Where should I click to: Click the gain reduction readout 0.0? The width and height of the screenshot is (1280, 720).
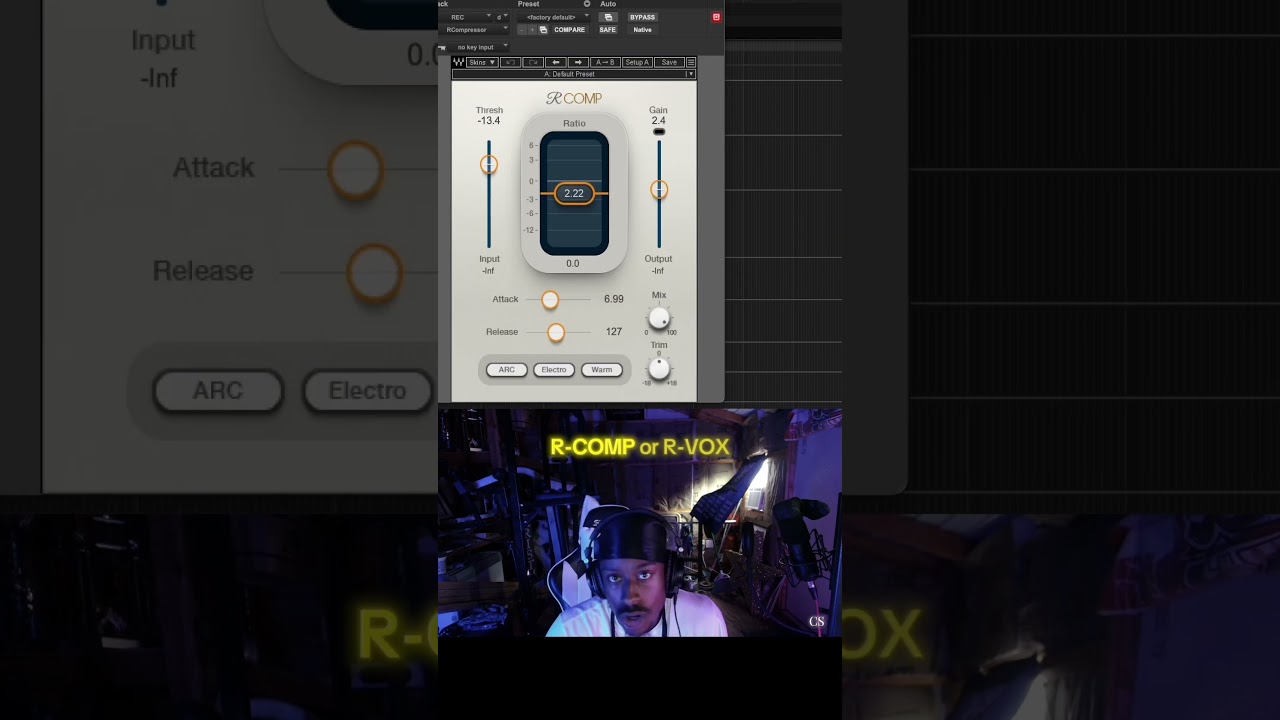click(x=573, y=264)
